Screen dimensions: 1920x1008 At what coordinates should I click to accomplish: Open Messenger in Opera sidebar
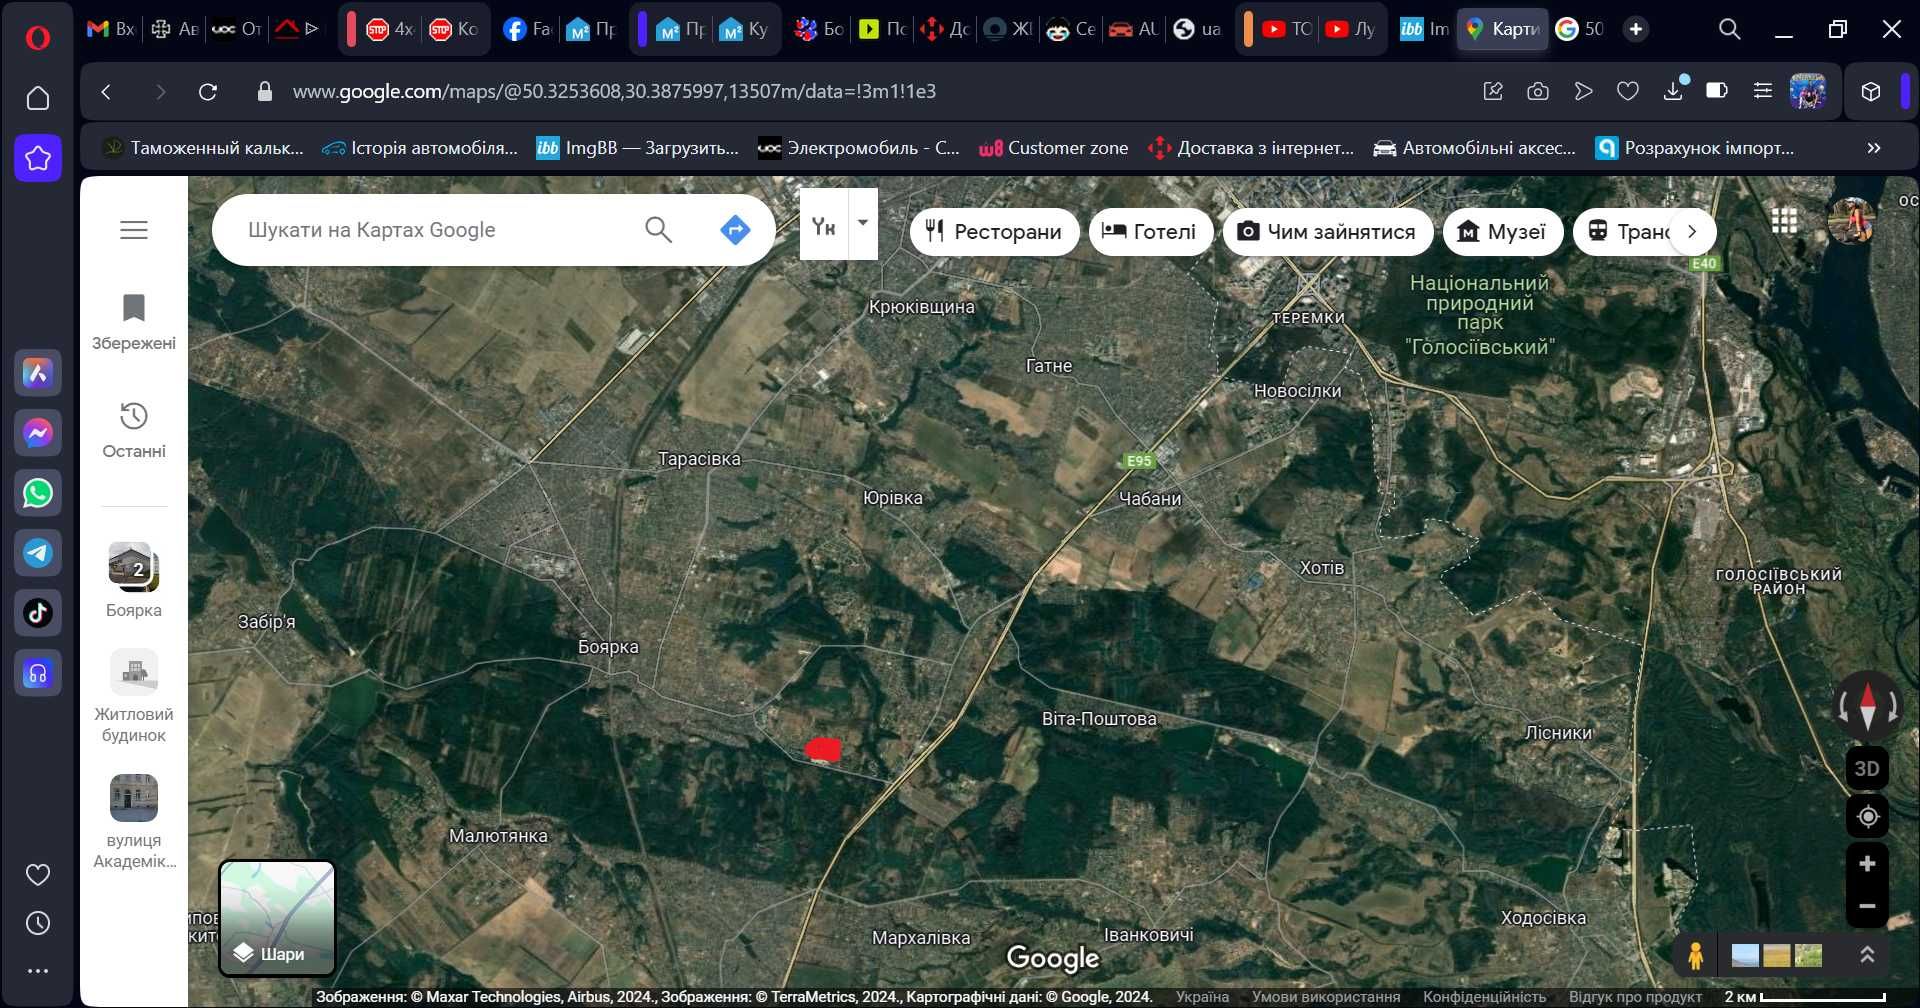click(38, 433)
